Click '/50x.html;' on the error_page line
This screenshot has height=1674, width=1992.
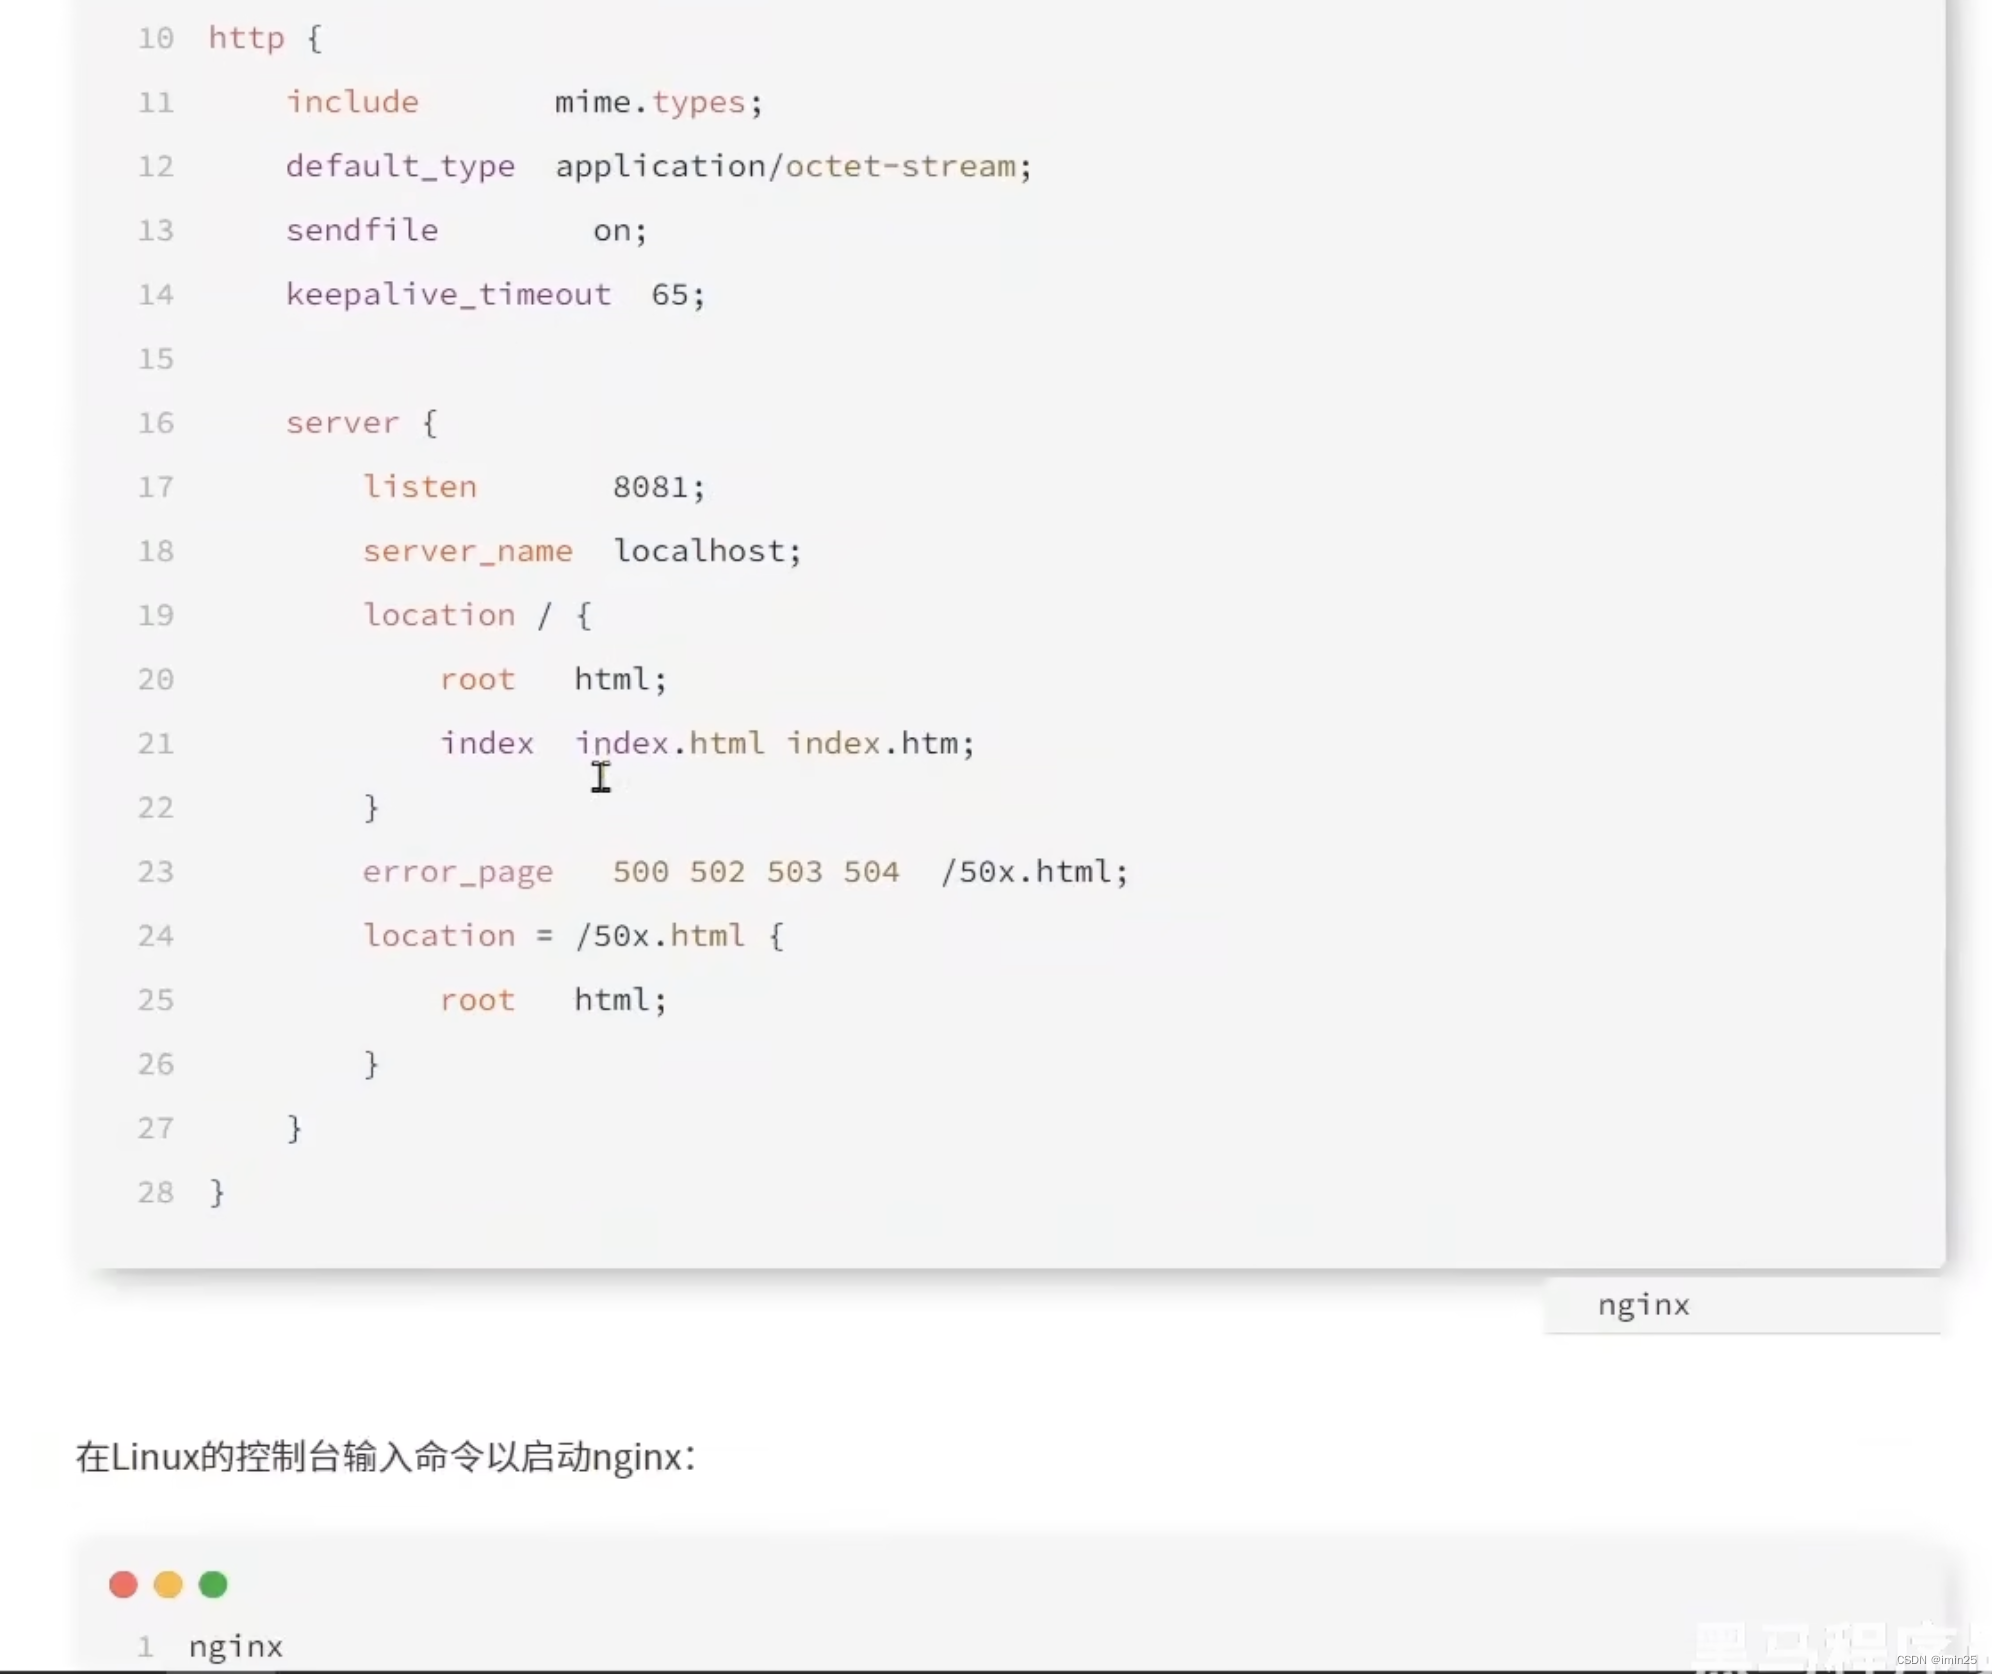[x=1034, y=872]
